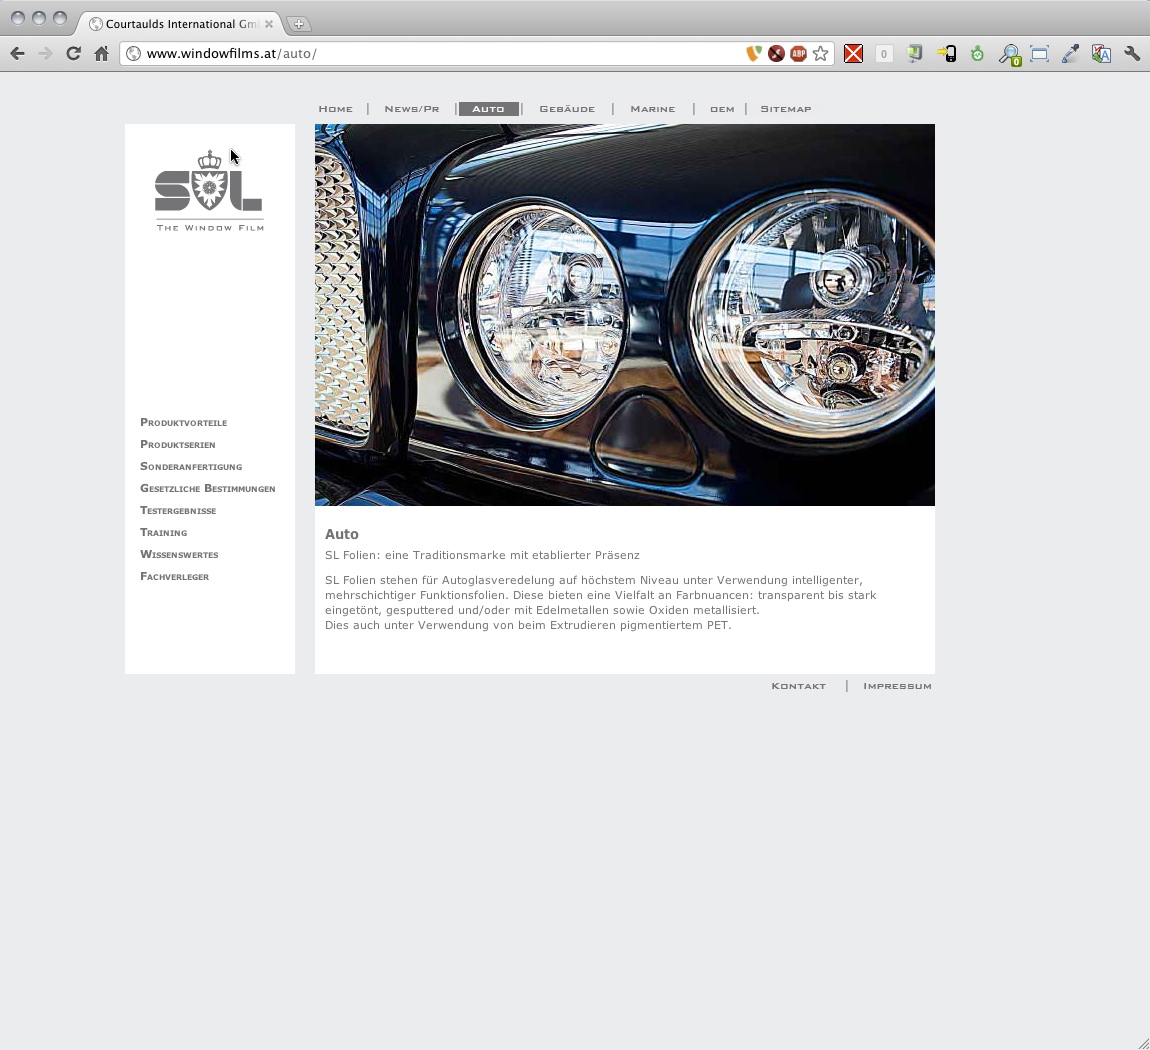Open the Training sidebar link
Image resolution: width=1150 pixels, height=1050 pixels.
[164, 532]
